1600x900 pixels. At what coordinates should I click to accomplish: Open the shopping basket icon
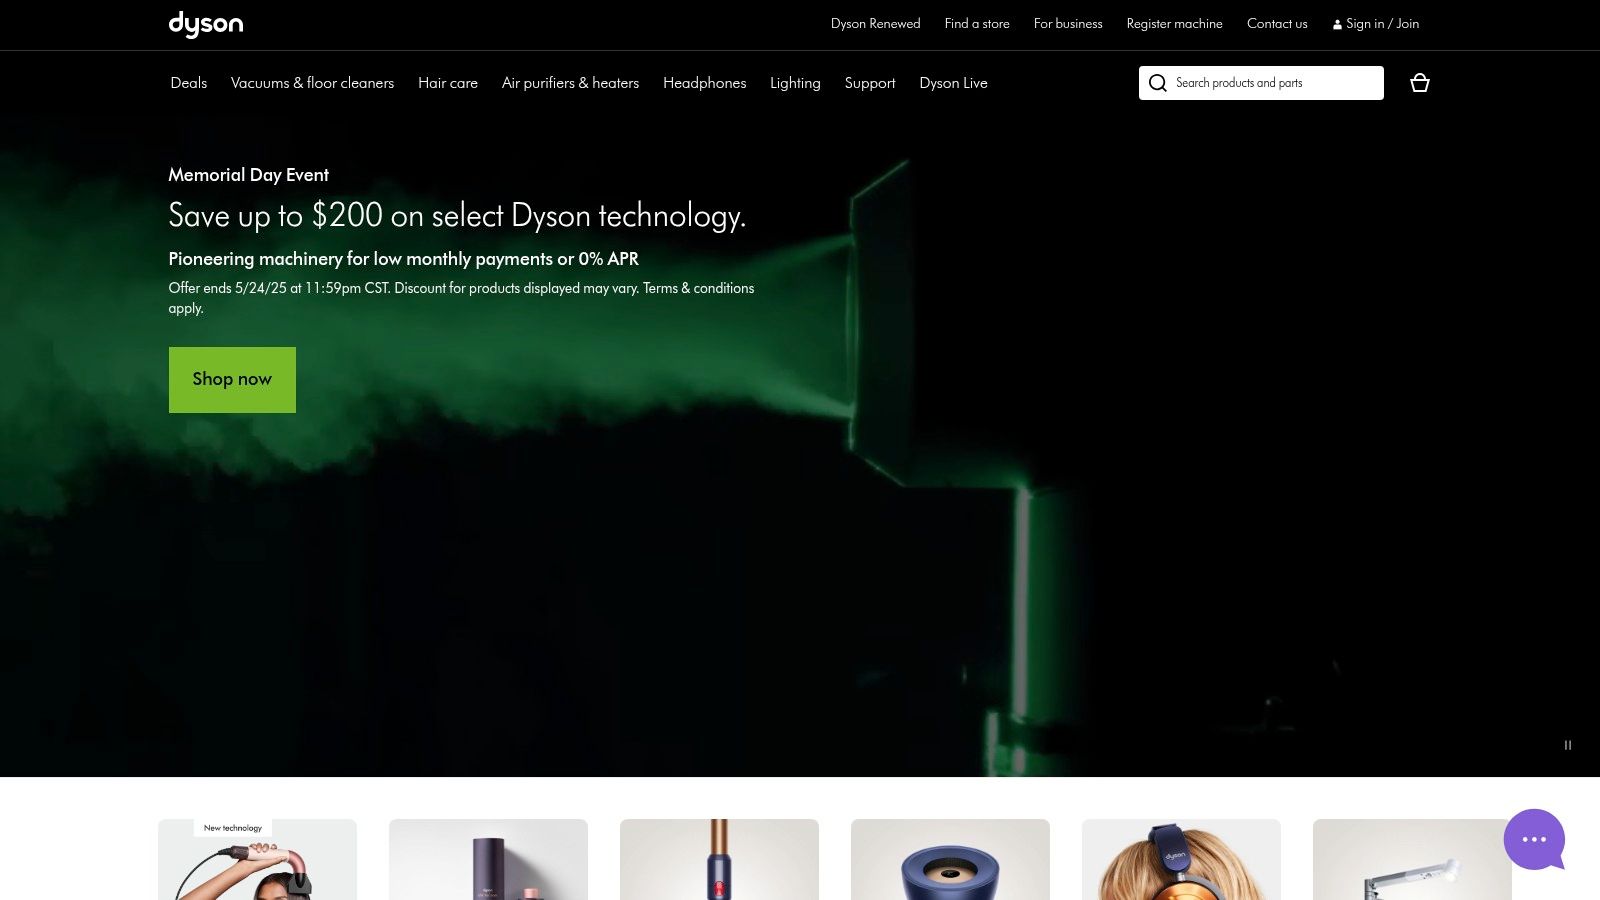[1419, 83]
